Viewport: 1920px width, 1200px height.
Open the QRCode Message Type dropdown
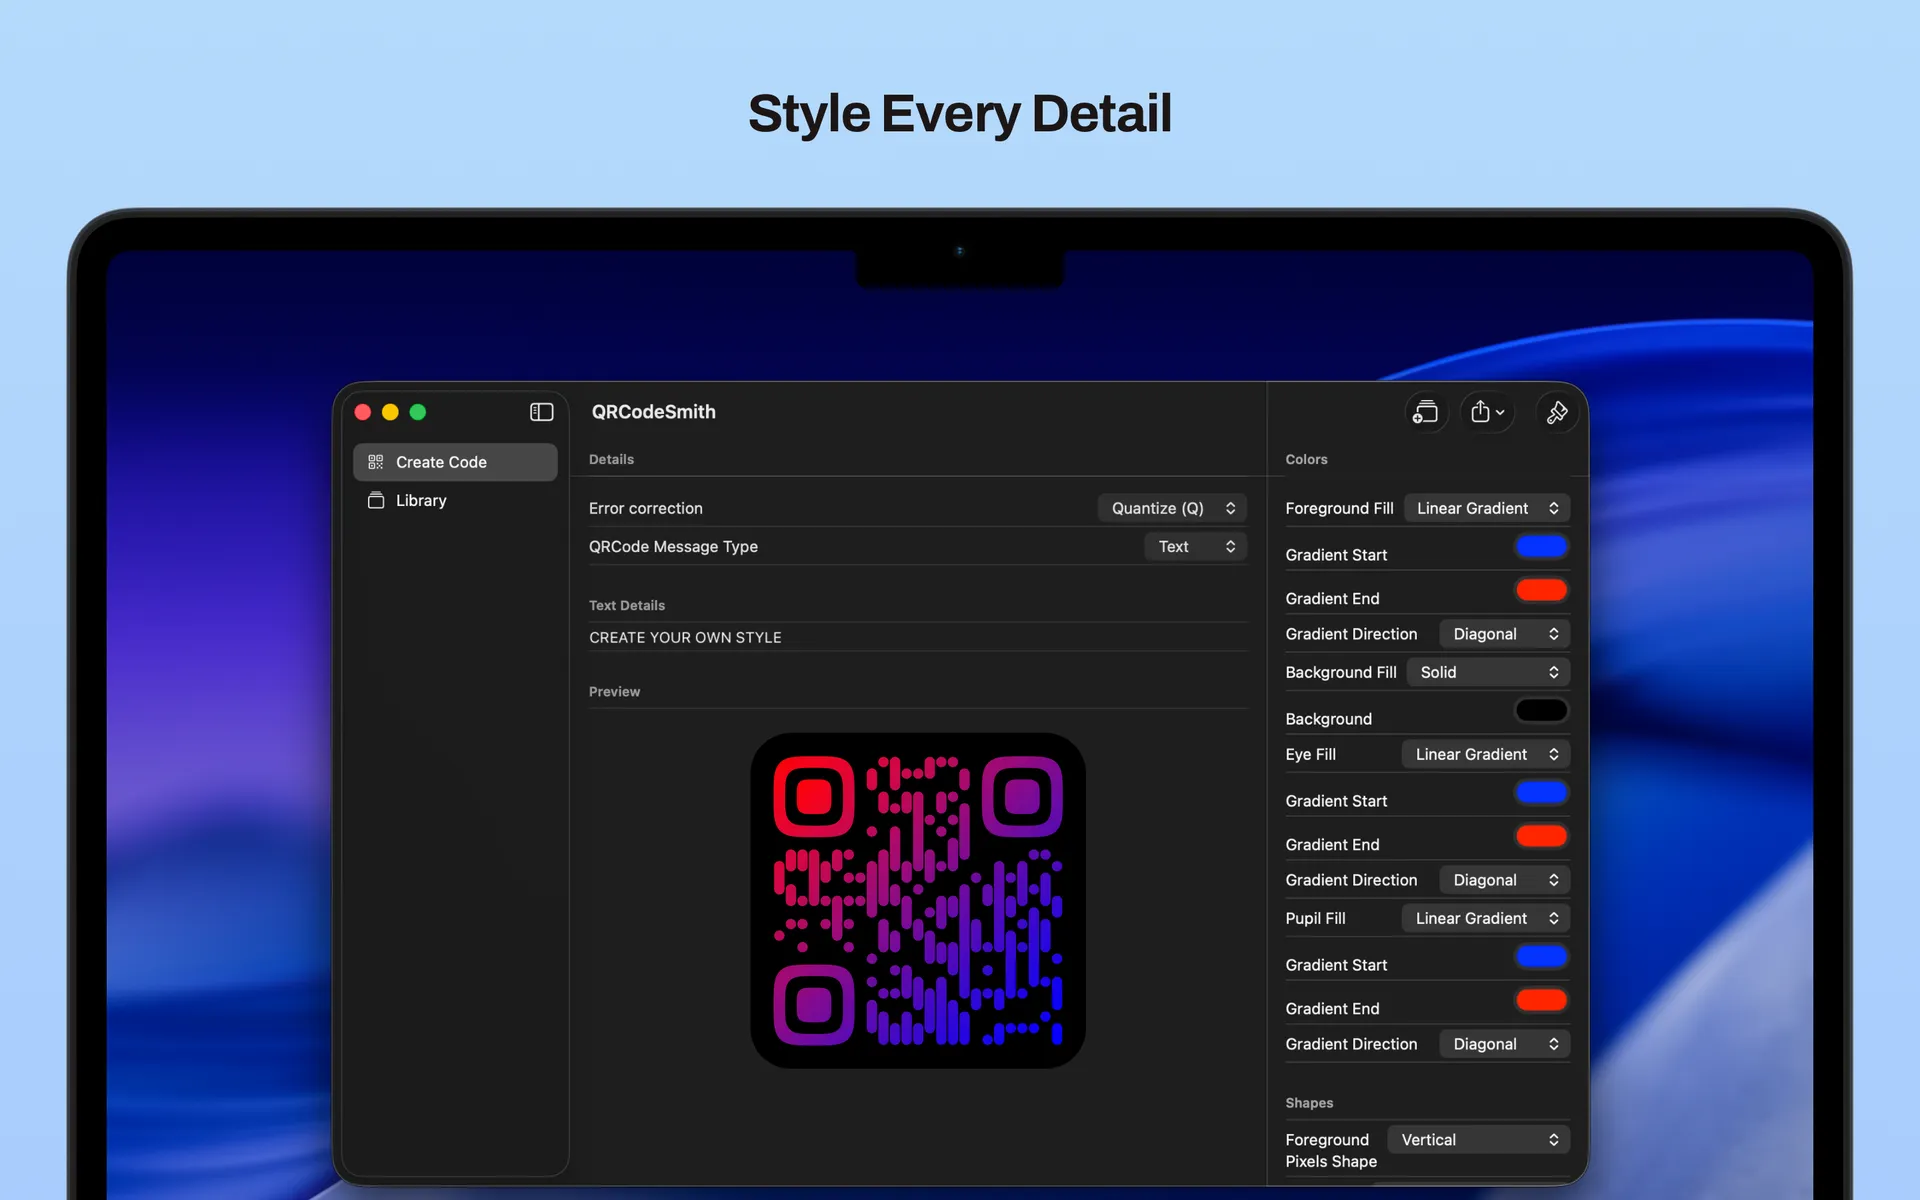pyautogui.click(x=1196, y=546)
